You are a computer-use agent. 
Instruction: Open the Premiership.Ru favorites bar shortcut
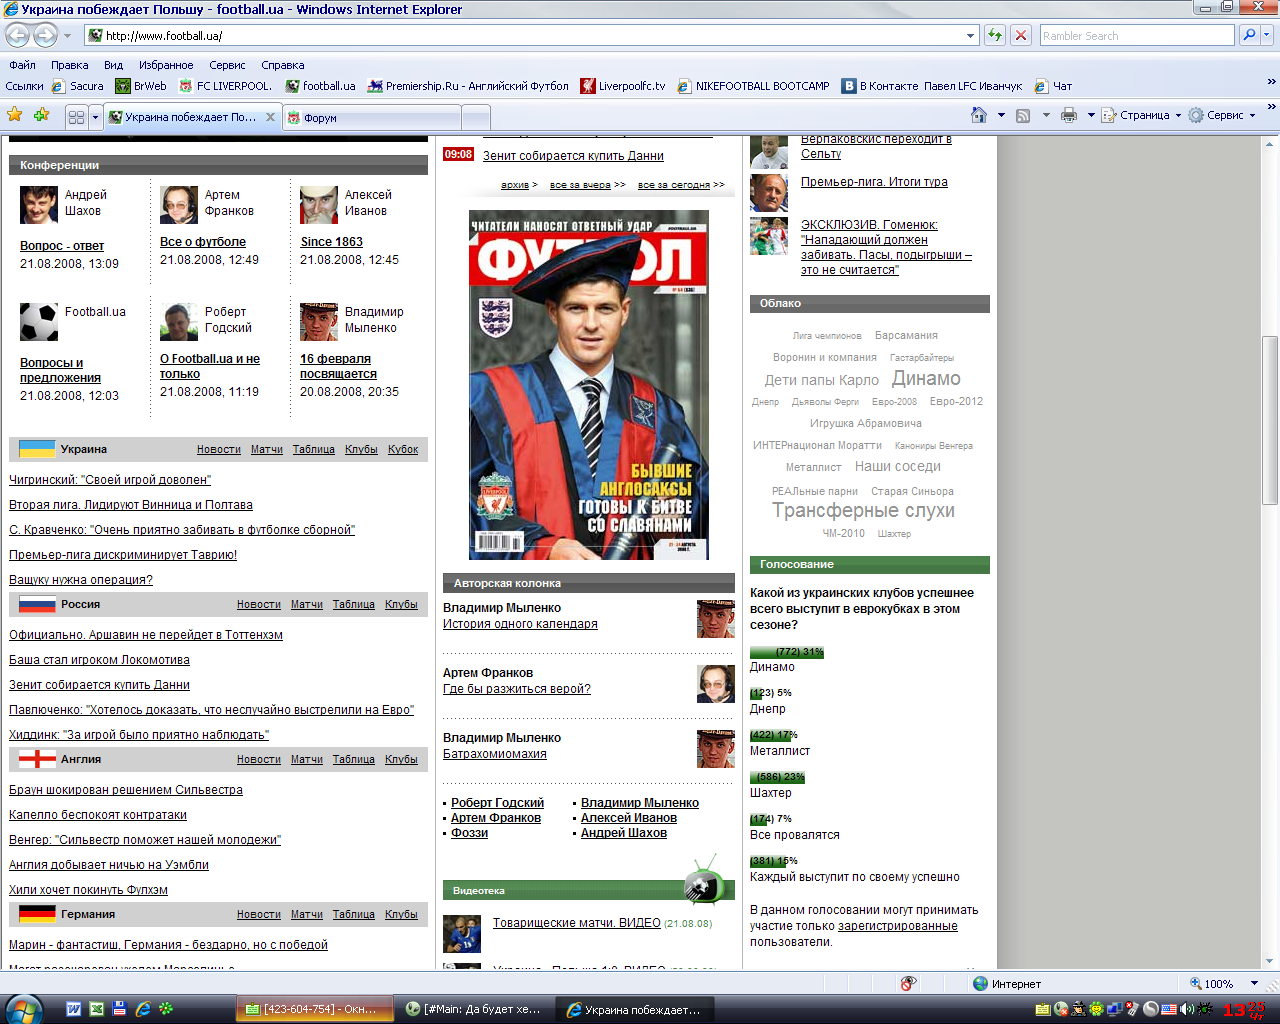pos(468,86)
